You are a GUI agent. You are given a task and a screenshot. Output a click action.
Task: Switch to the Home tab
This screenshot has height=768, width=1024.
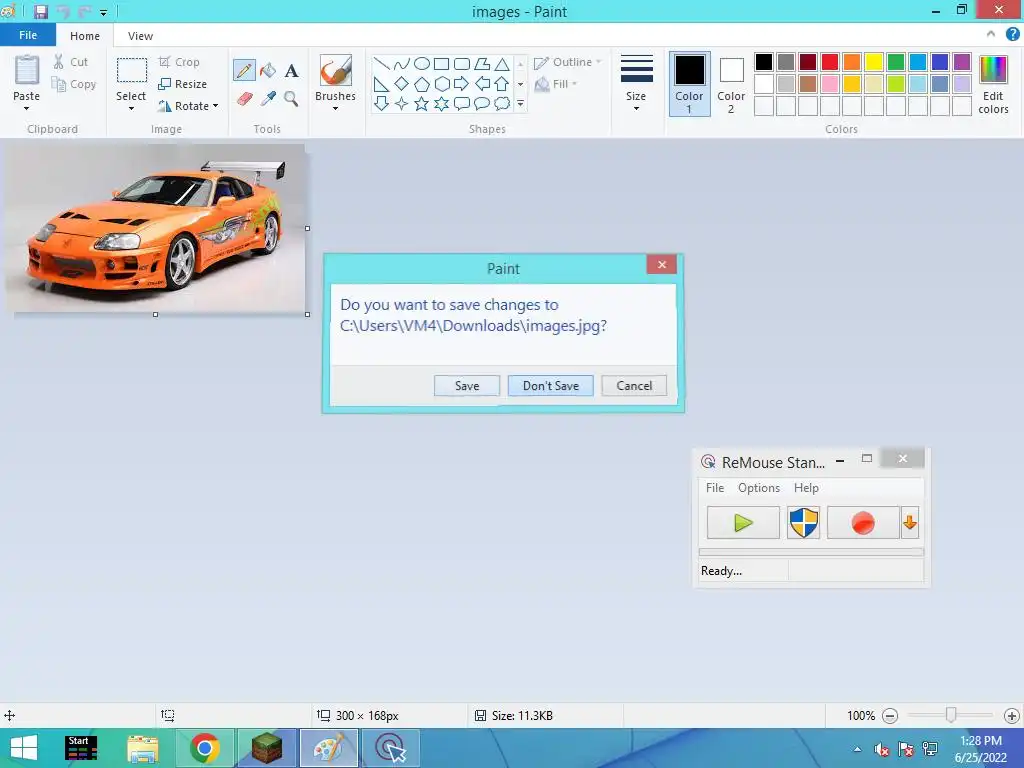[x=85, y=36]
